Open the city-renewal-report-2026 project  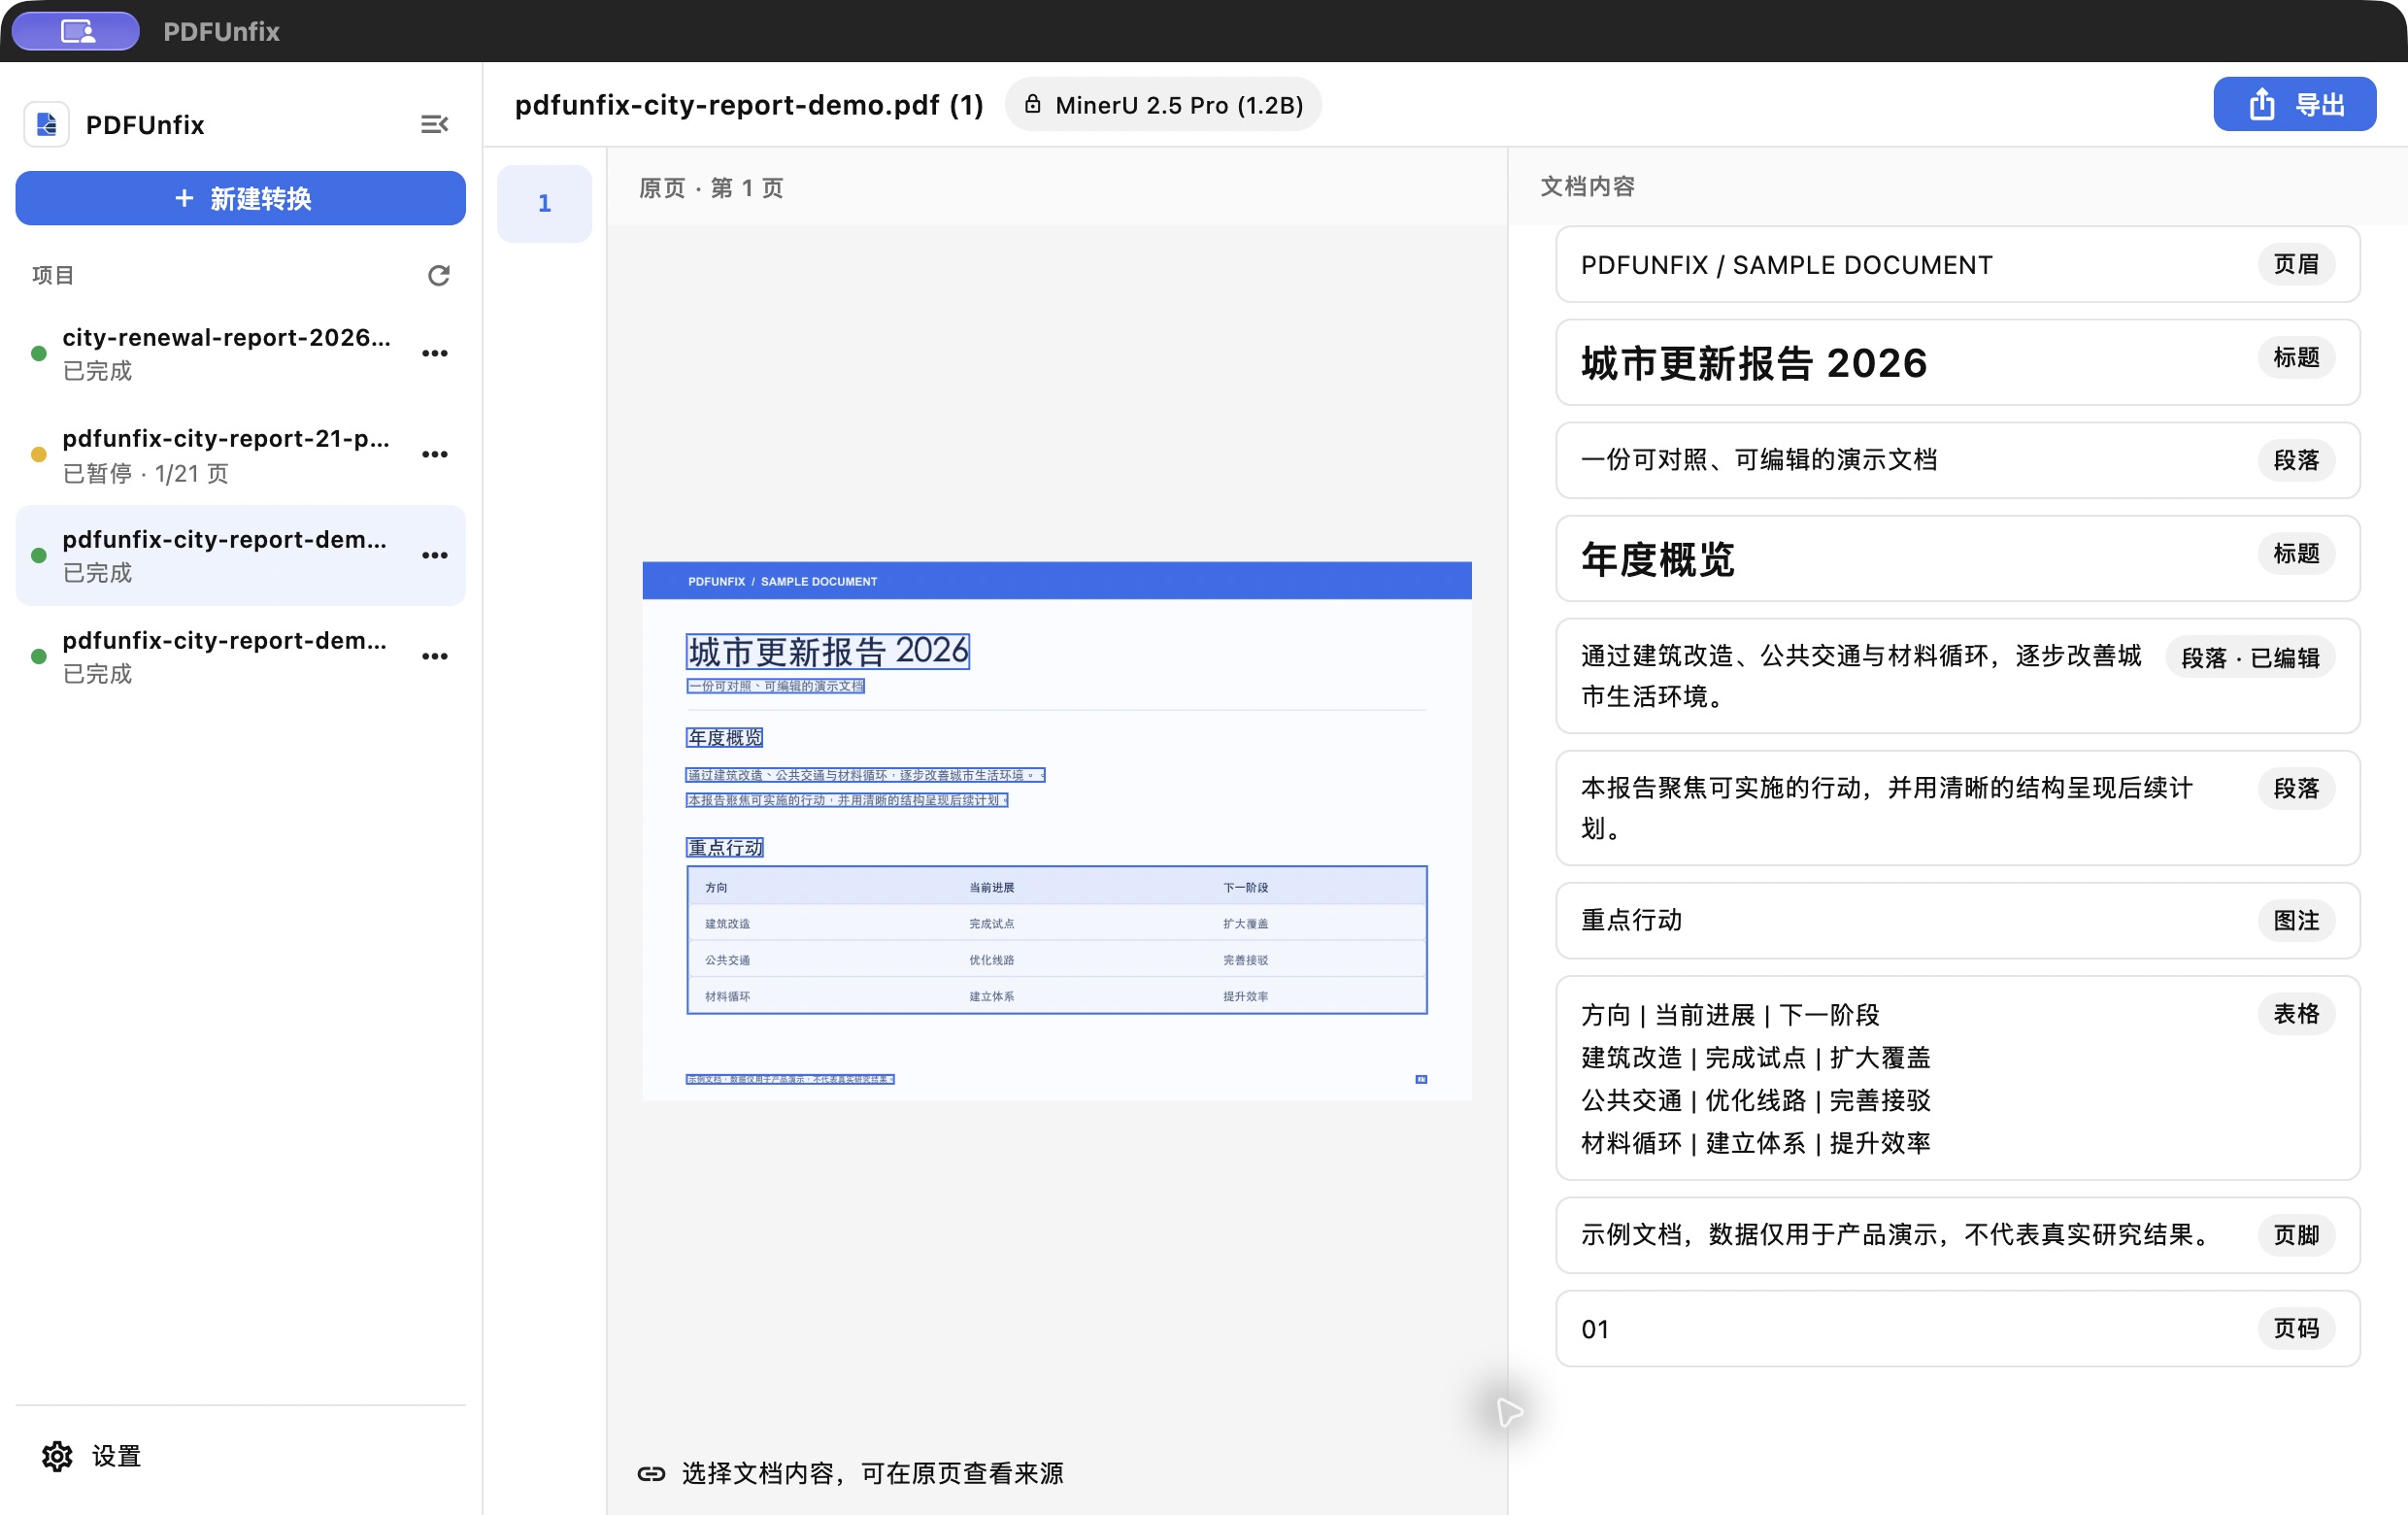tap(240, 353)
